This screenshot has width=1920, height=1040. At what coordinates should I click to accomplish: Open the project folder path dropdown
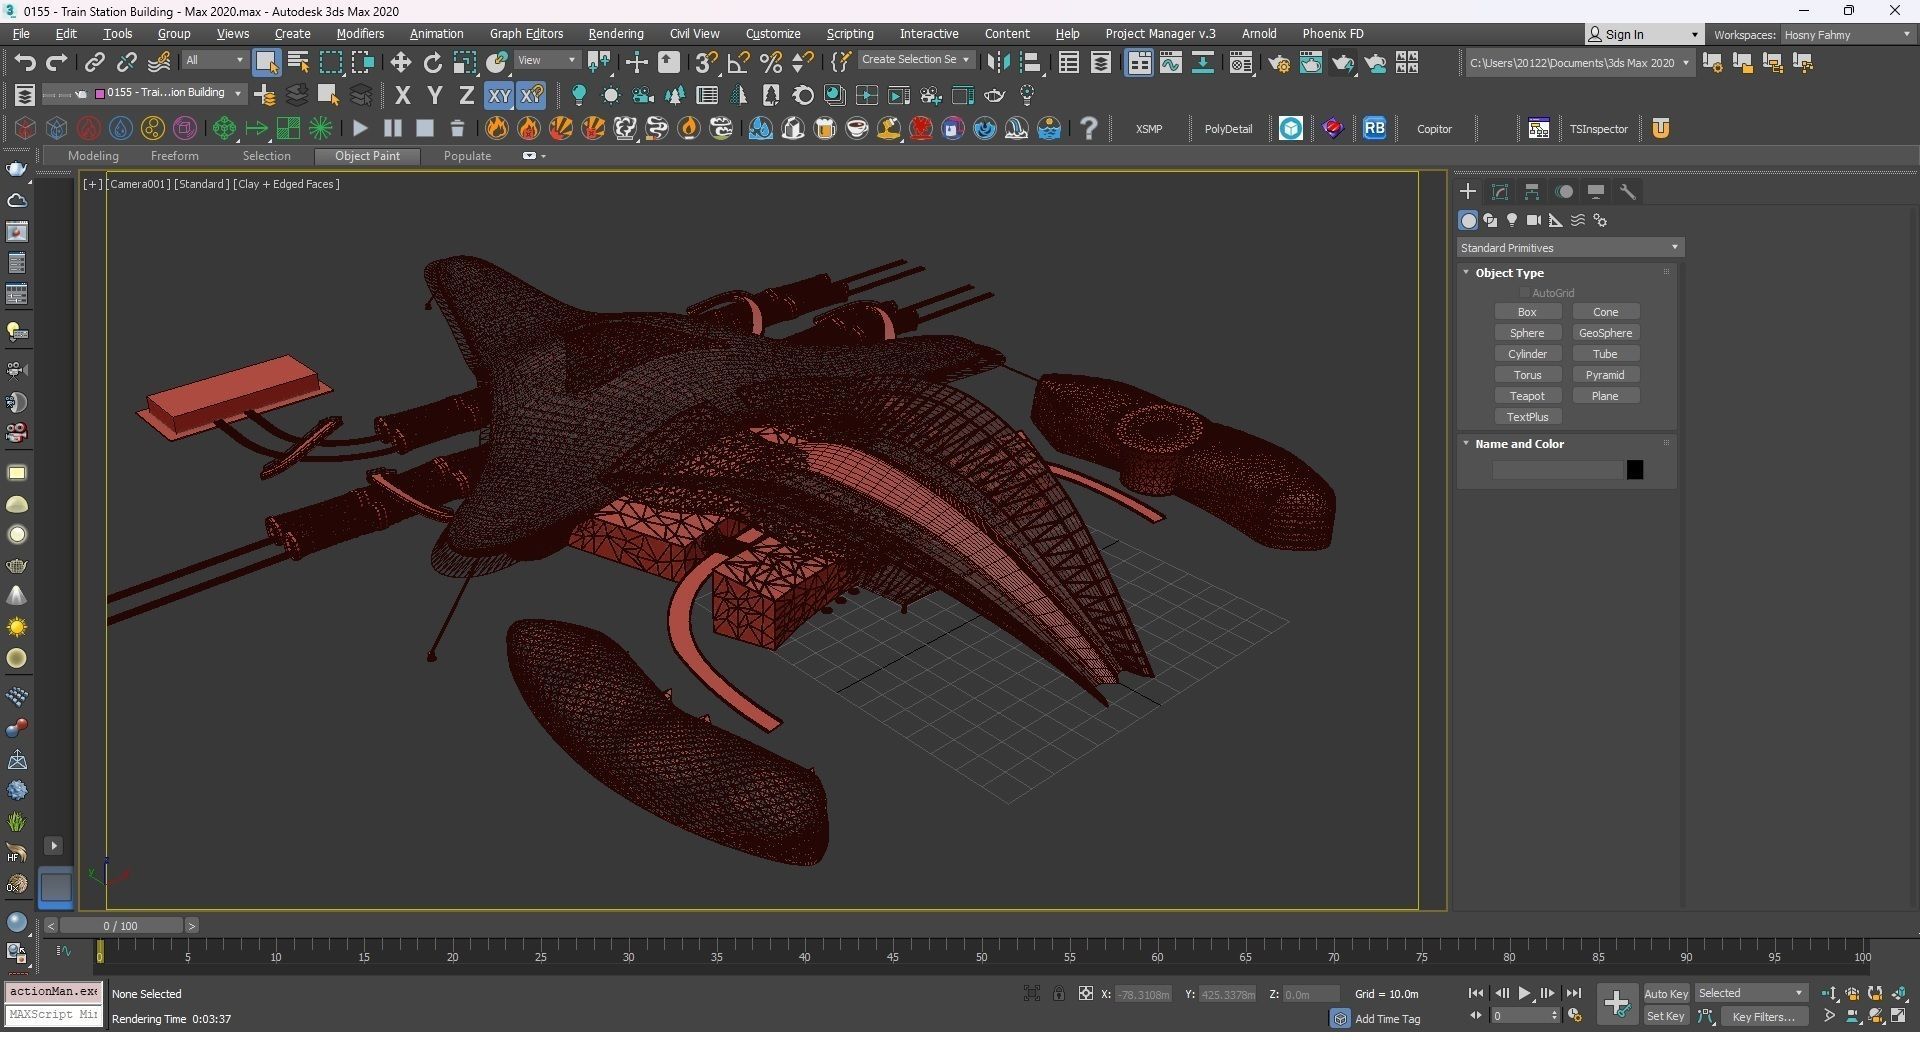point(1579,63)
